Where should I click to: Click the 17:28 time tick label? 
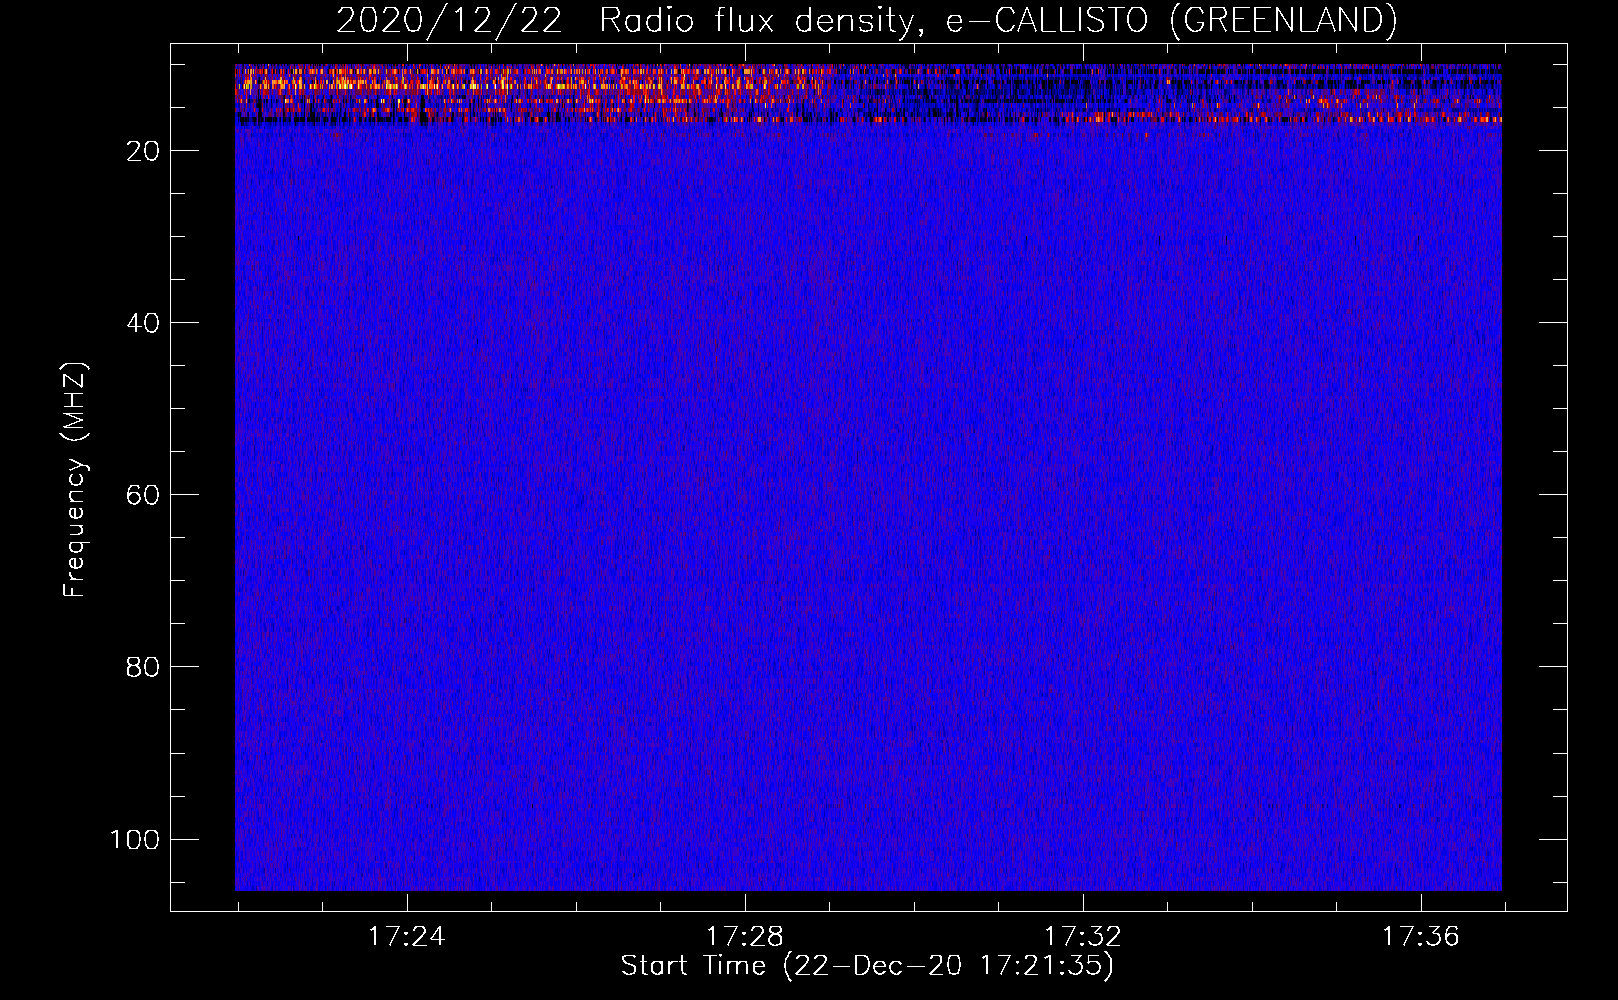point(744,937)
